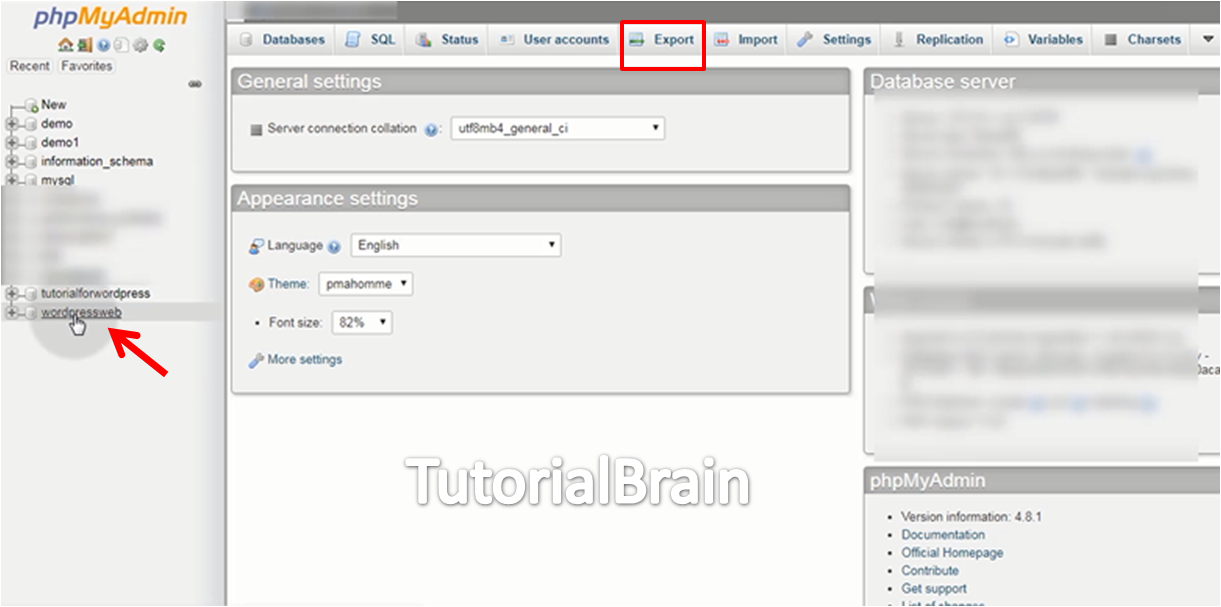Select the demo1 database
The image size is (1221, 607).
coord(60,143)
